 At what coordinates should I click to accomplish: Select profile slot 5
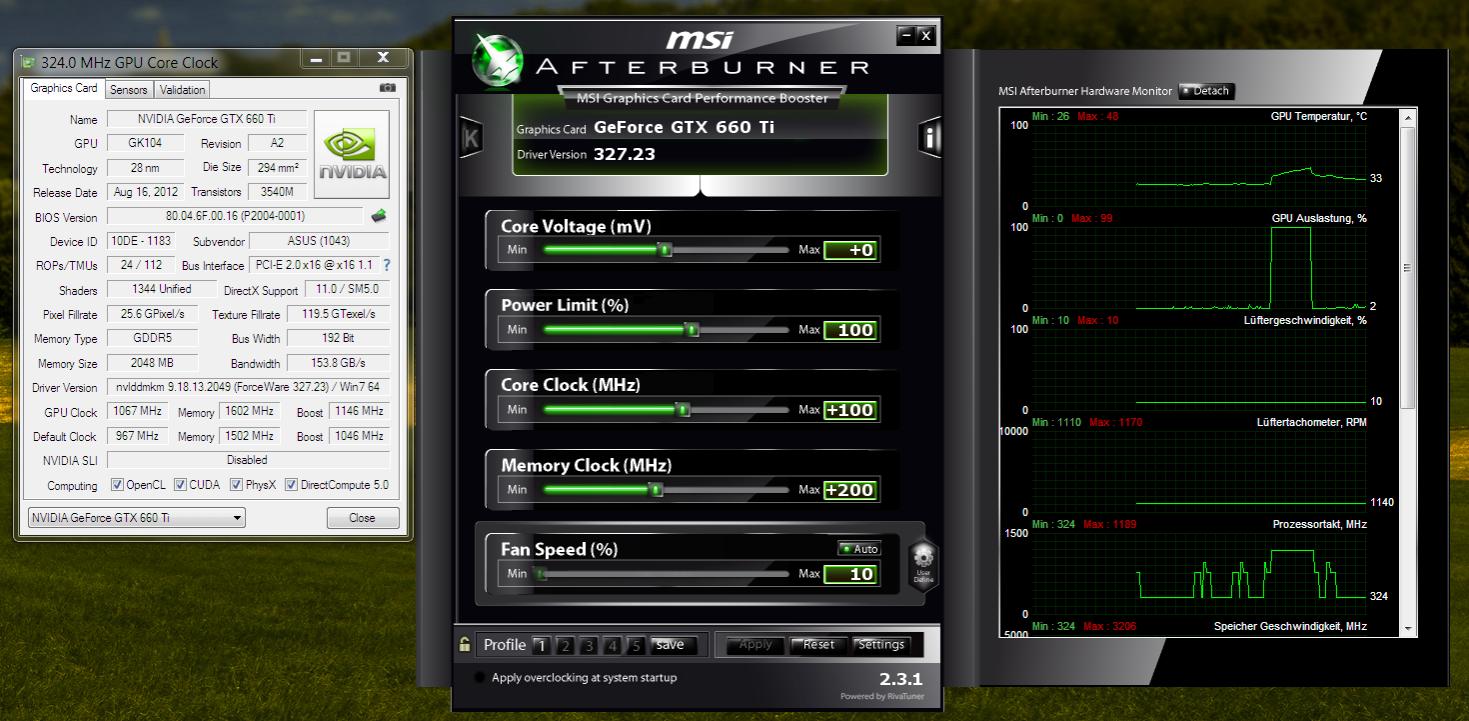tap(635, 645)
